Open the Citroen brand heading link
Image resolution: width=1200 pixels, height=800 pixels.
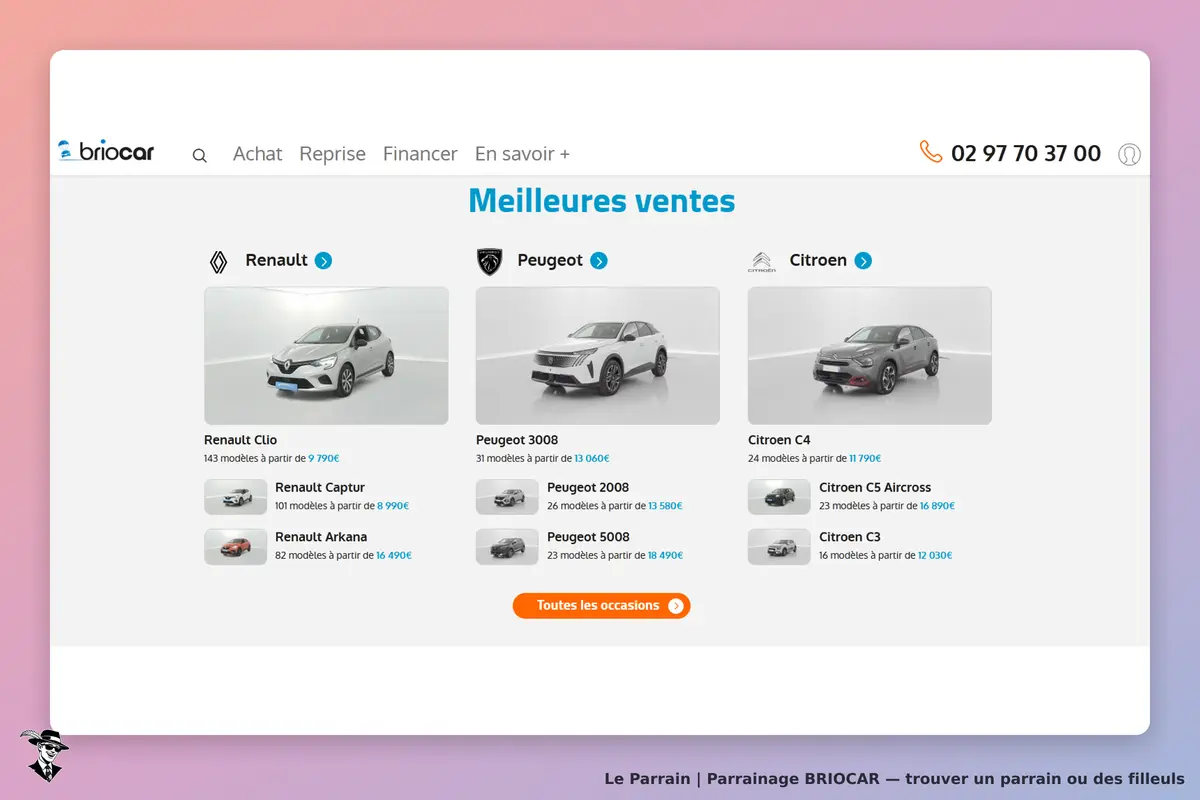click(818, 260)
